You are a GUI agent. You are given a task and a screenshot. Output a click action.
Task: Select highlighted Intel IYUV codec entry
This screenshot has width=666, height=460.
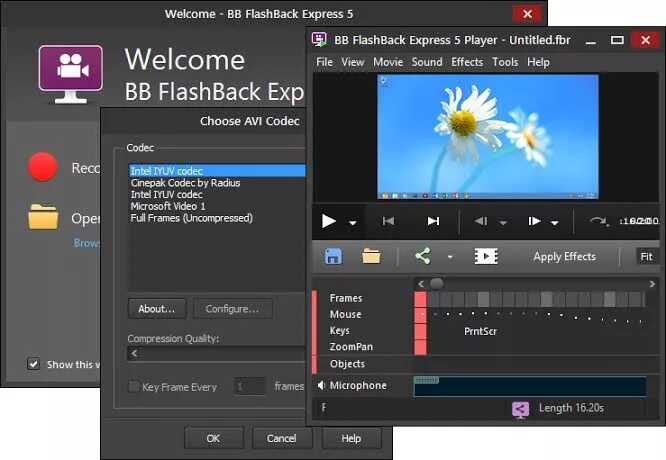[217, 171]
